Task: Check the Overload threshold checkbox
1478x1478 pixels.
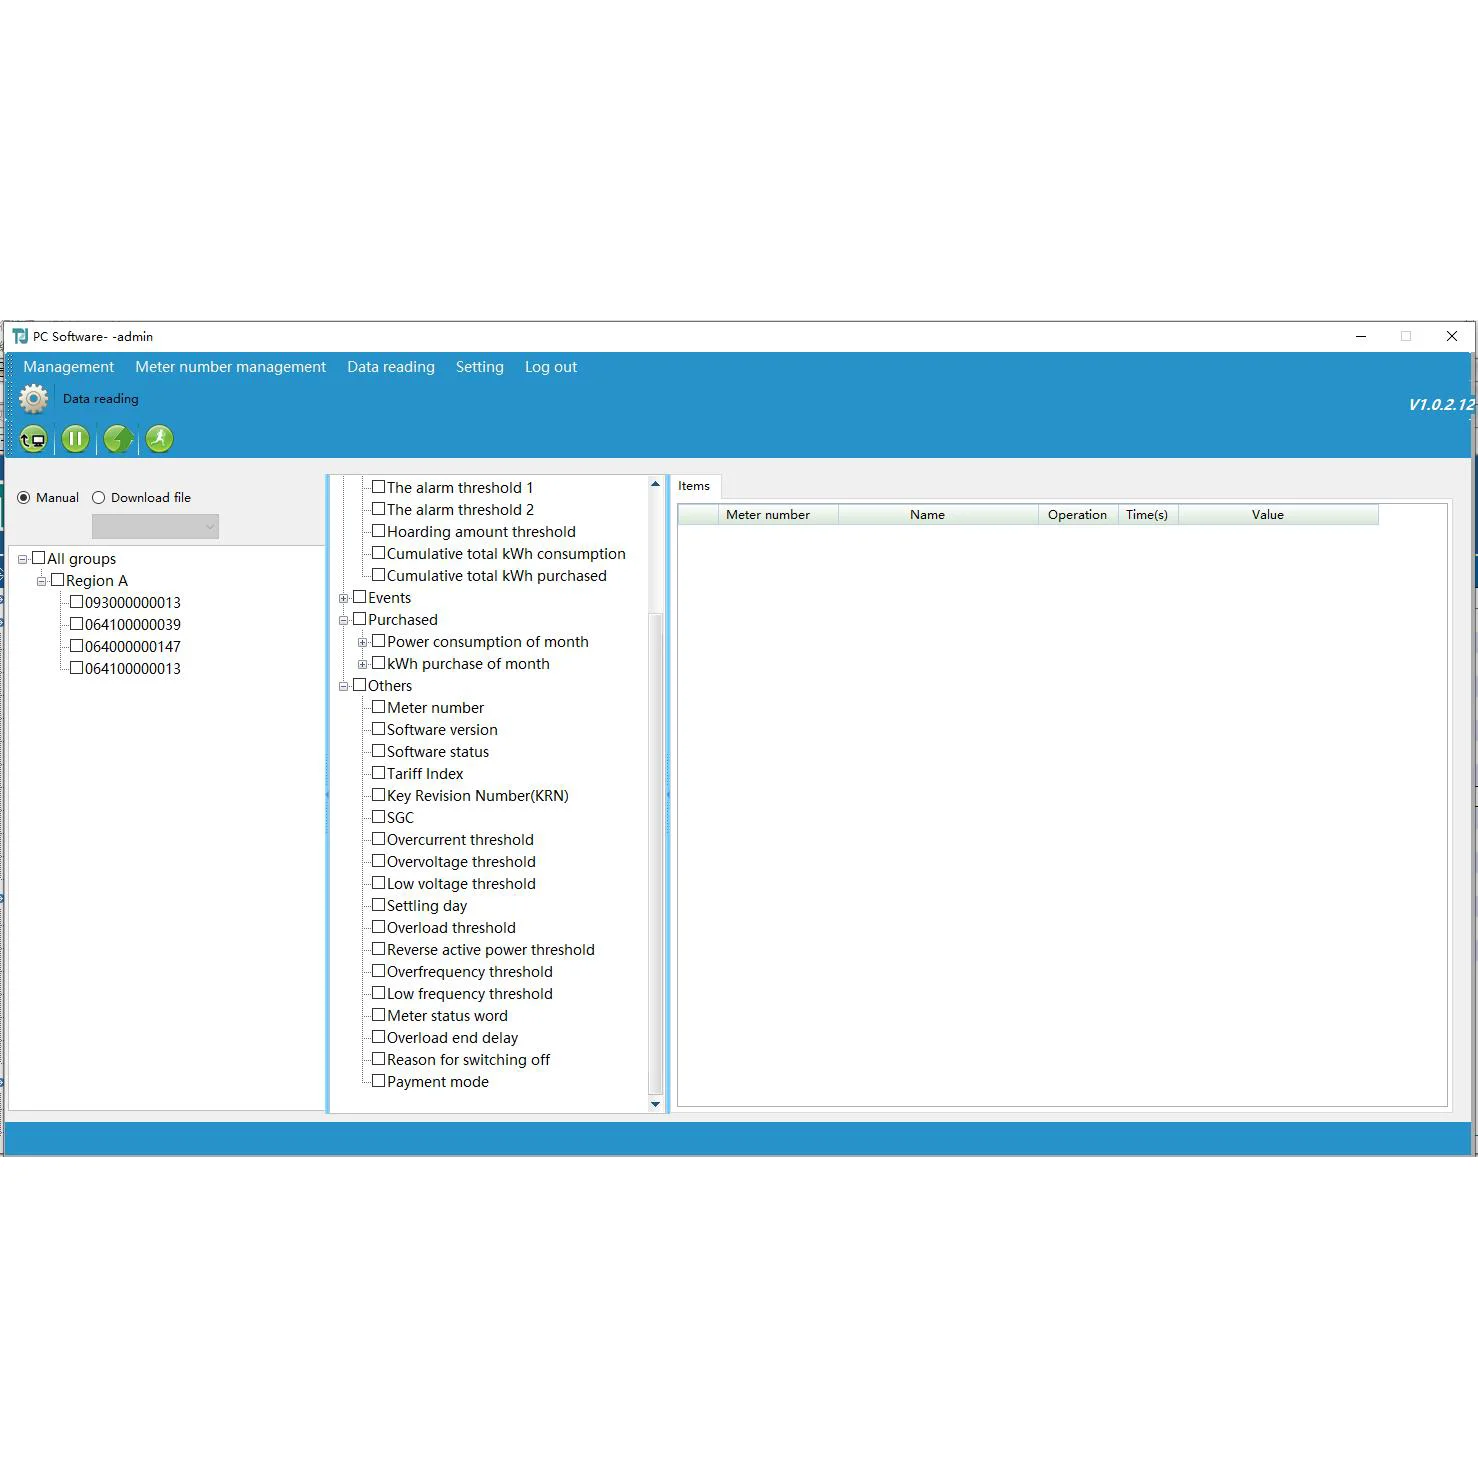Action: pos(379,927)
